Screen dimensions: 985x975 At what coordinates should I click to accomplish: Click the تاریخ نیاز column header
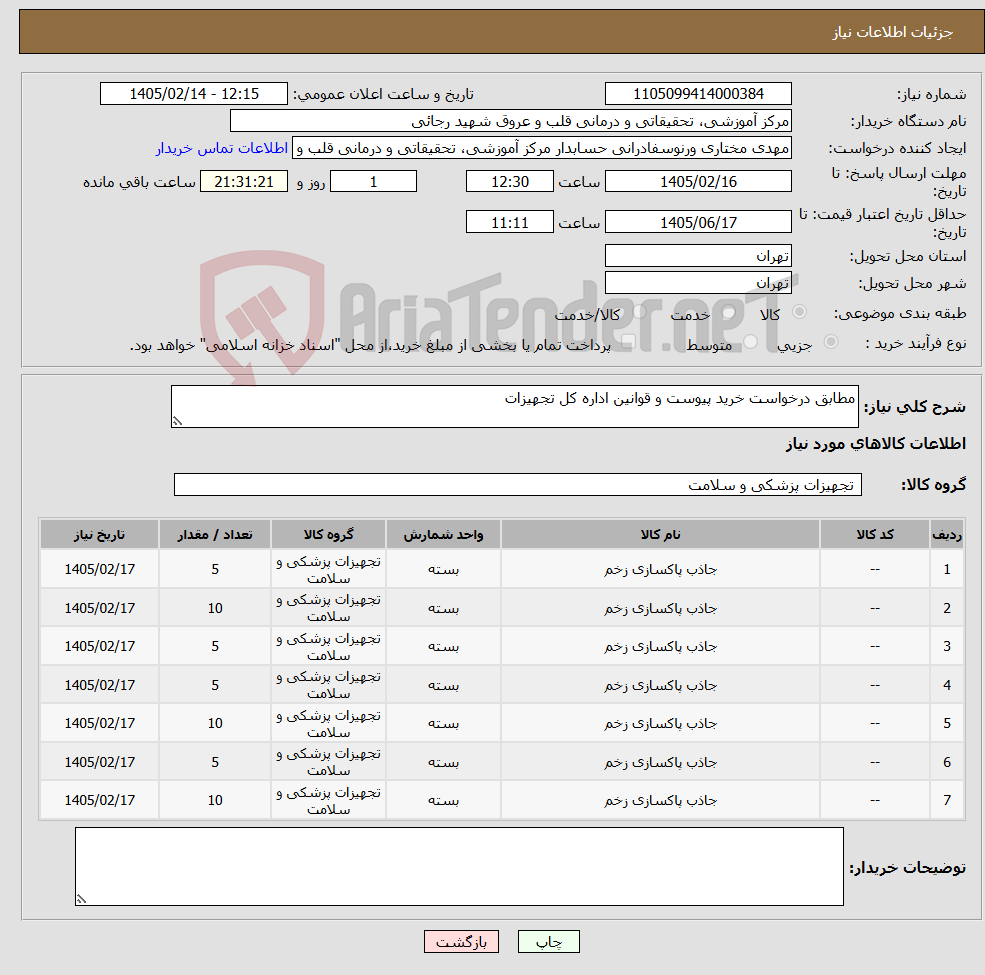[x=99, y=534]
